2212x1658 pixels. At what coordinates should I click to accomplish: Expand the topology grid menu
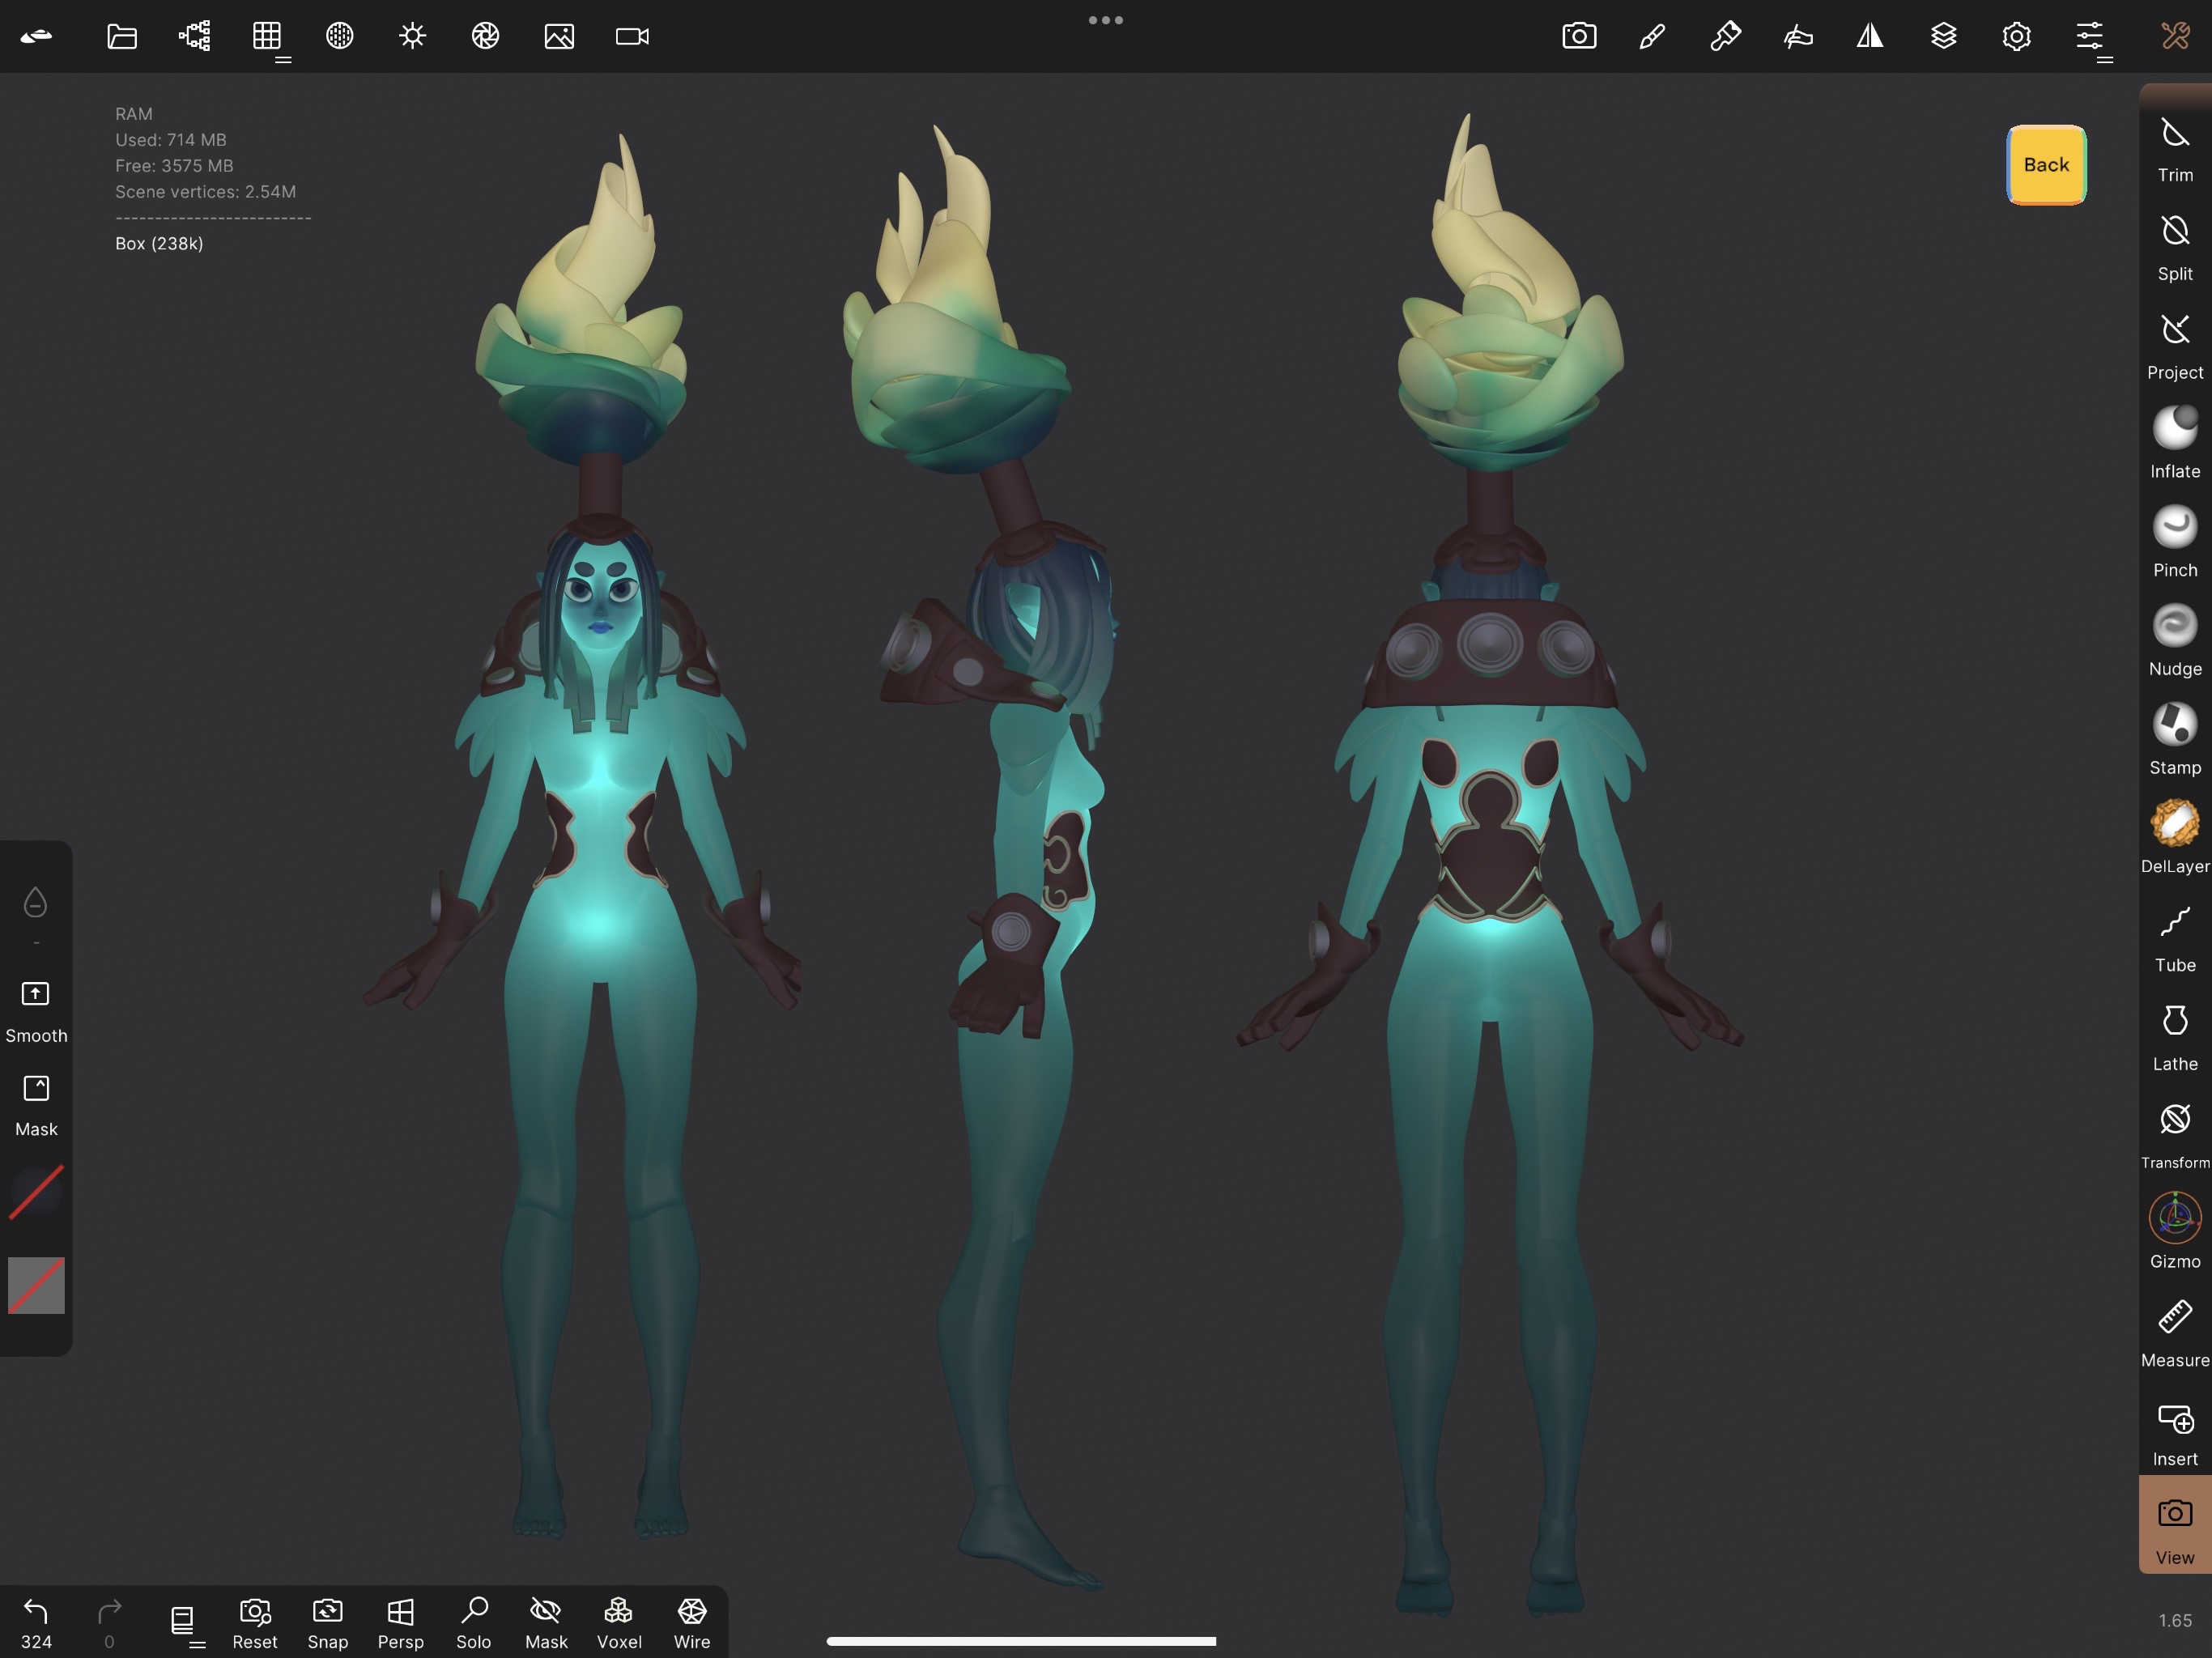pos(267,37)
